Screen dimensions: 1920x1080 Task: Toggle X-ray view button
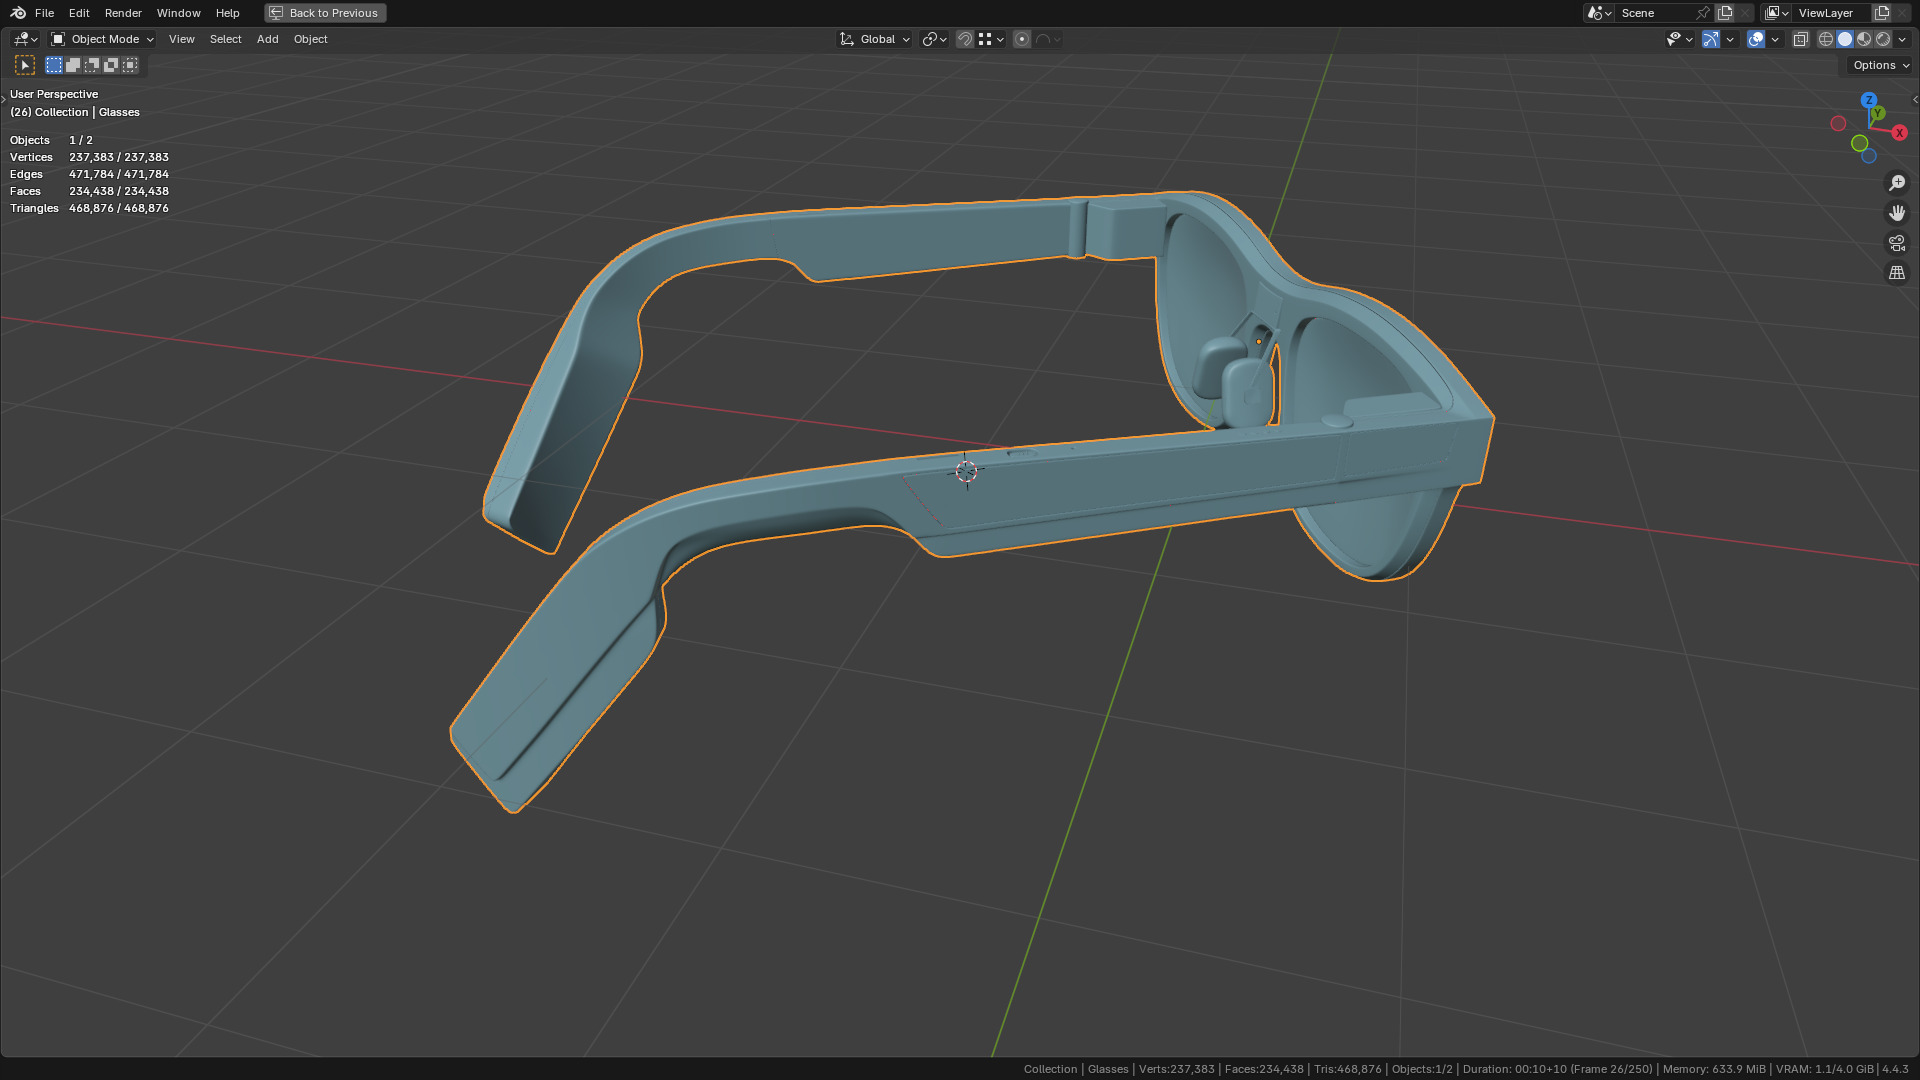point(1800,39)
